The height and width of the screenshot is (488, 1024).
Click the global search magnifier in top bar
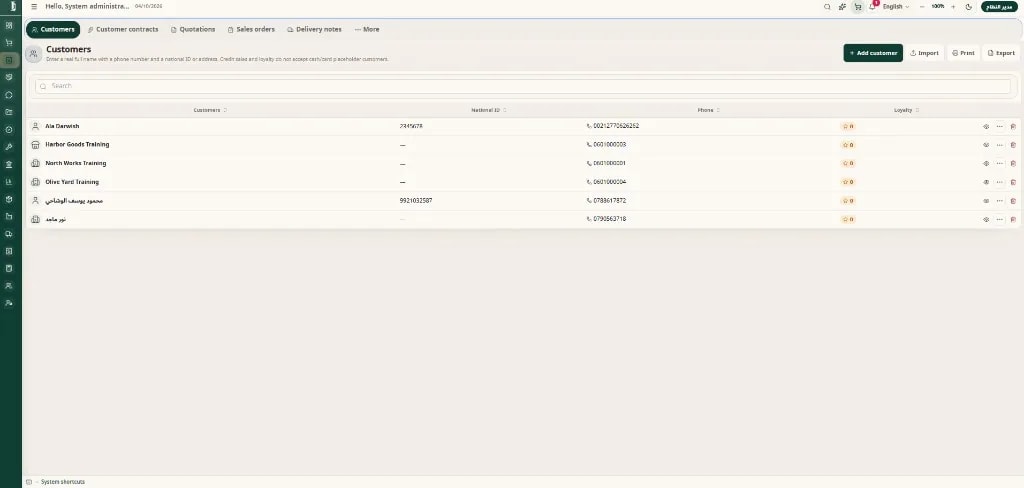click(x=827, y=7)
